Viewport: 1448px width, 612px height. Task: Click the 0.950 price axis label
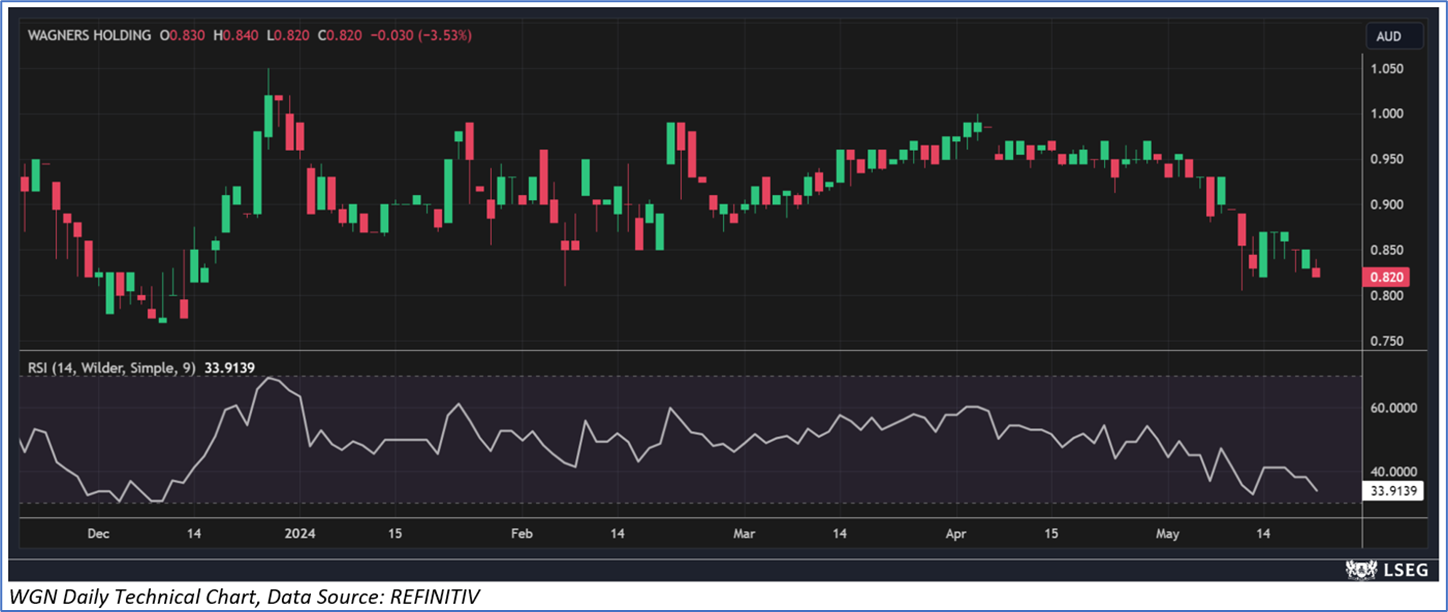click(x=1387, y=159)
